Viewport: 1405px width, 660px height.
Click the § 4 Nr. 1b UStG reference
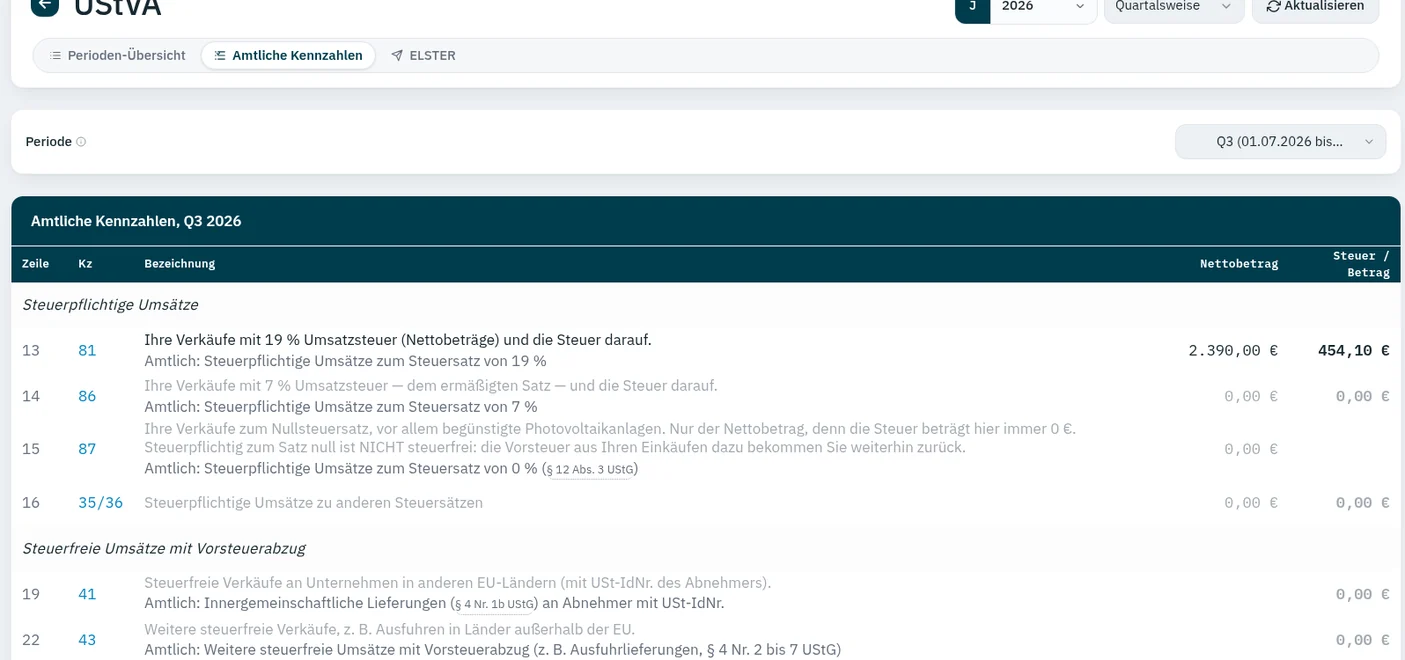pyautogui.click(x=494, y=604)
